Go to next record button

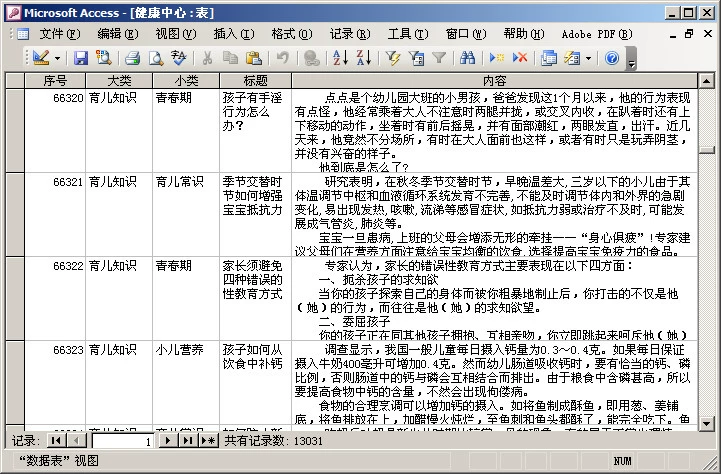[168, 440]
